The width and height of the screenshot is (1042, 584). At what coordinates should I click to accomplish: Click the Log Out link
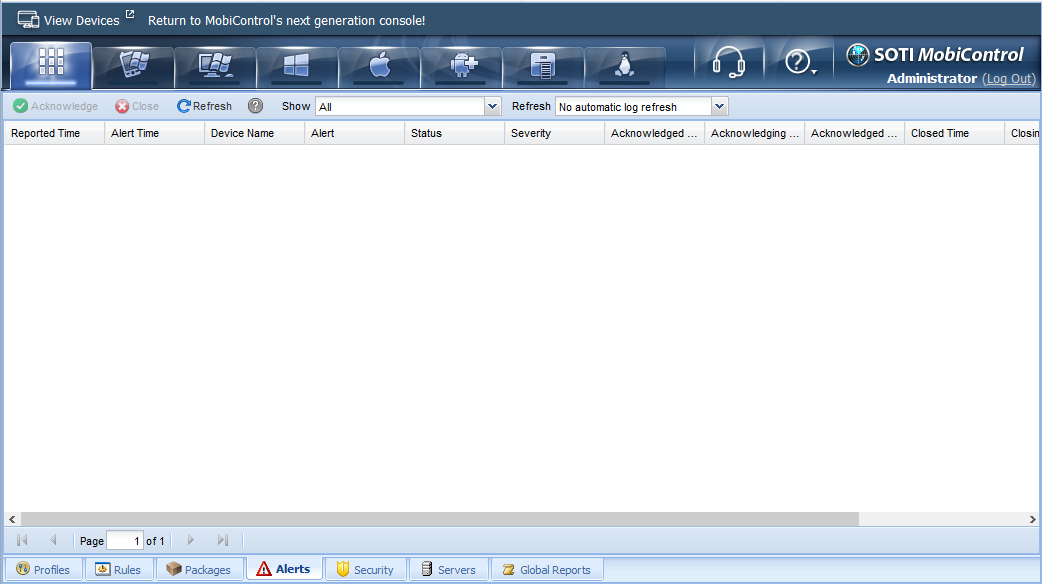(1008, 79)
